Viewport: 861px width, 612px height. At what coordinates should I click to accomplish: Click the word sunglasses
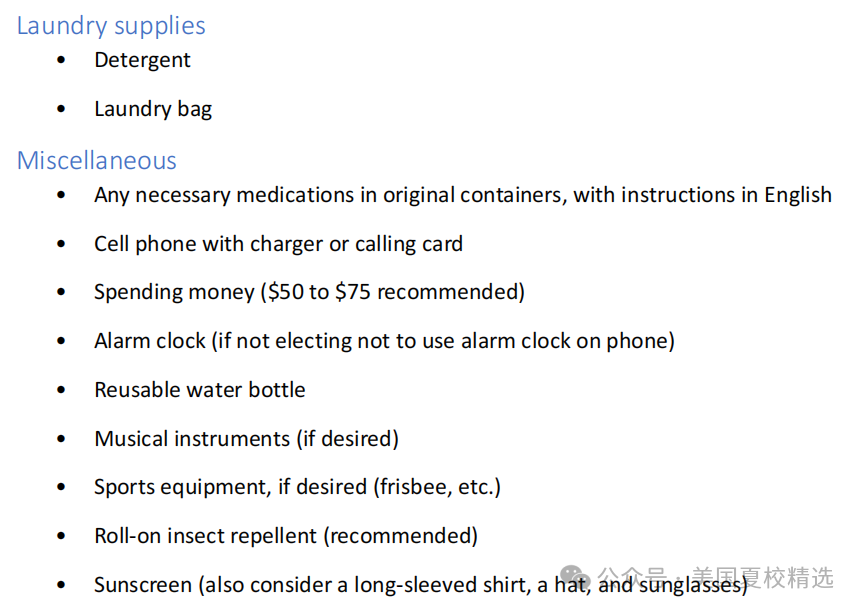(690, 586)
